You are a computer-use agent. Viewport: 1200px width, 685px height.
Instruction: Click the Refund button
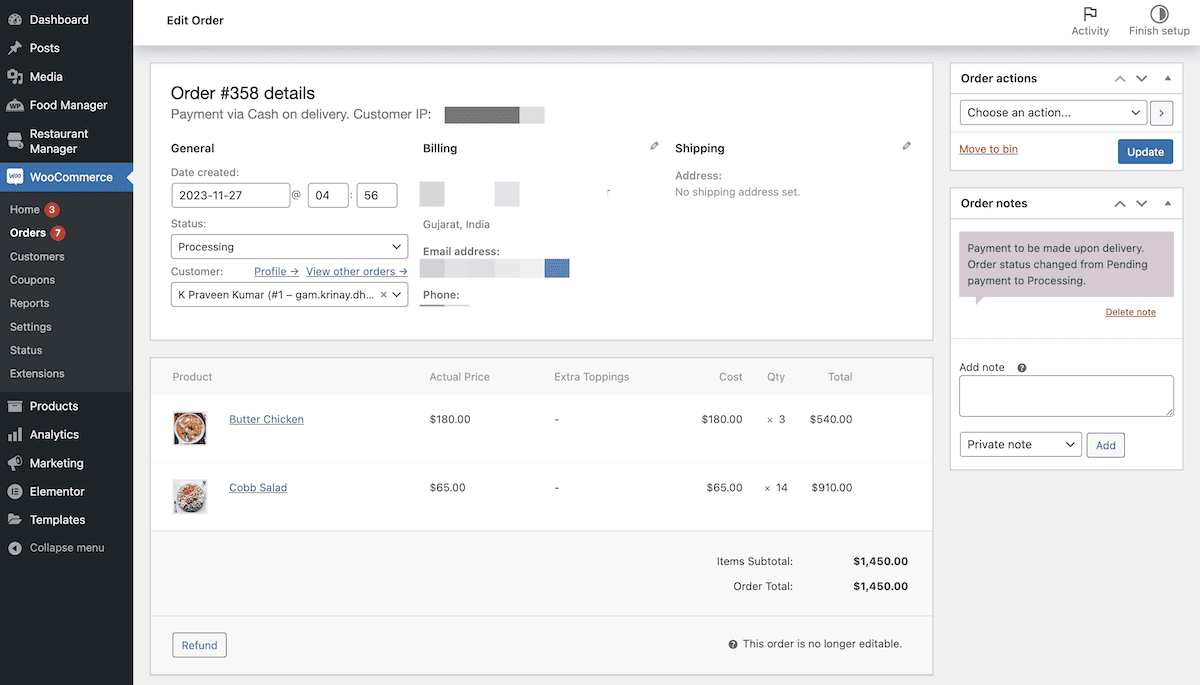tap(199, 645)
